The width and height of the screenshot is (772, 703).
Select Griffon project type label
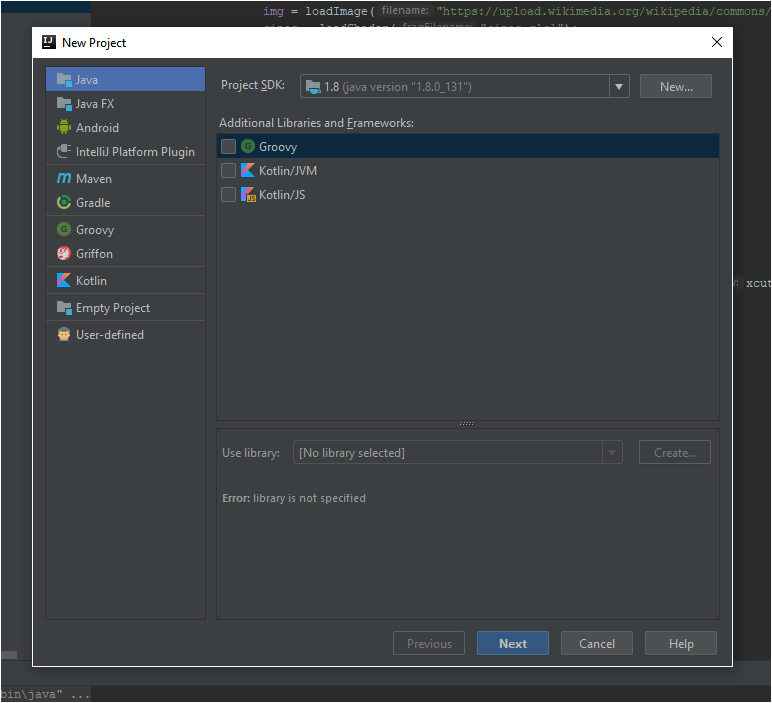(x=94, y=254)
